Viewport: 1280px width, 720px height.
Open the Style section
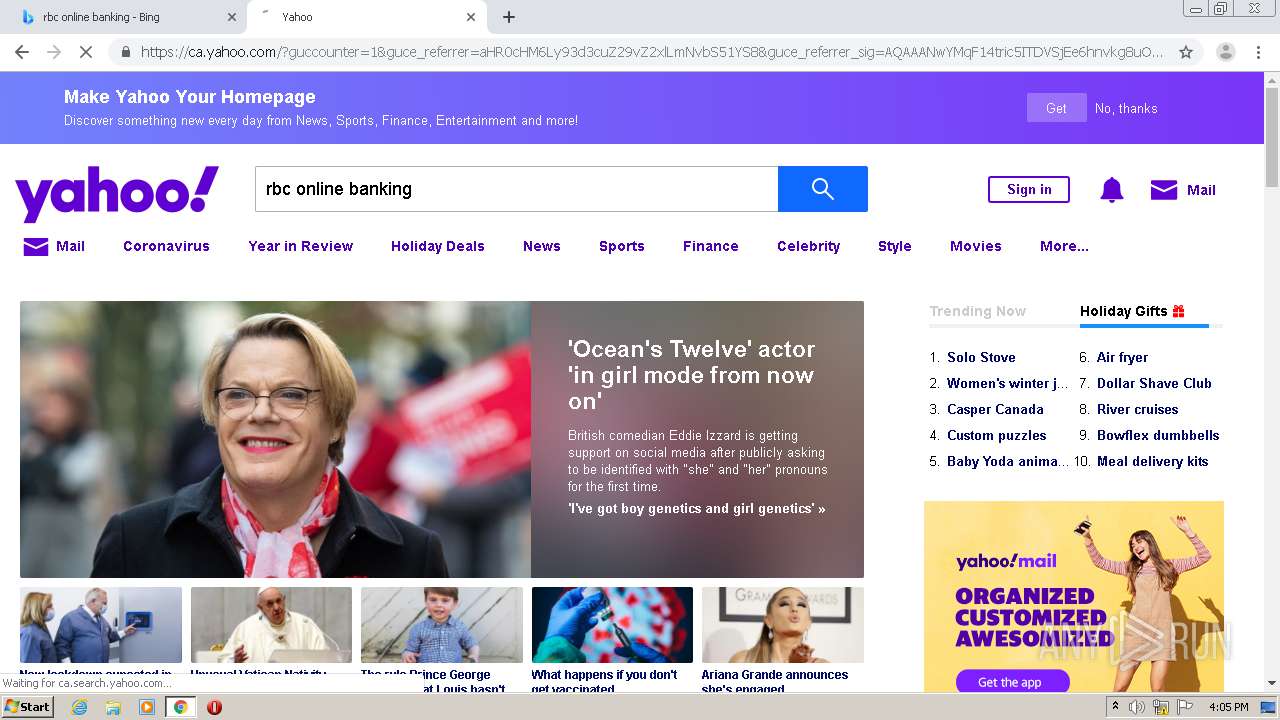click(894, 246)
